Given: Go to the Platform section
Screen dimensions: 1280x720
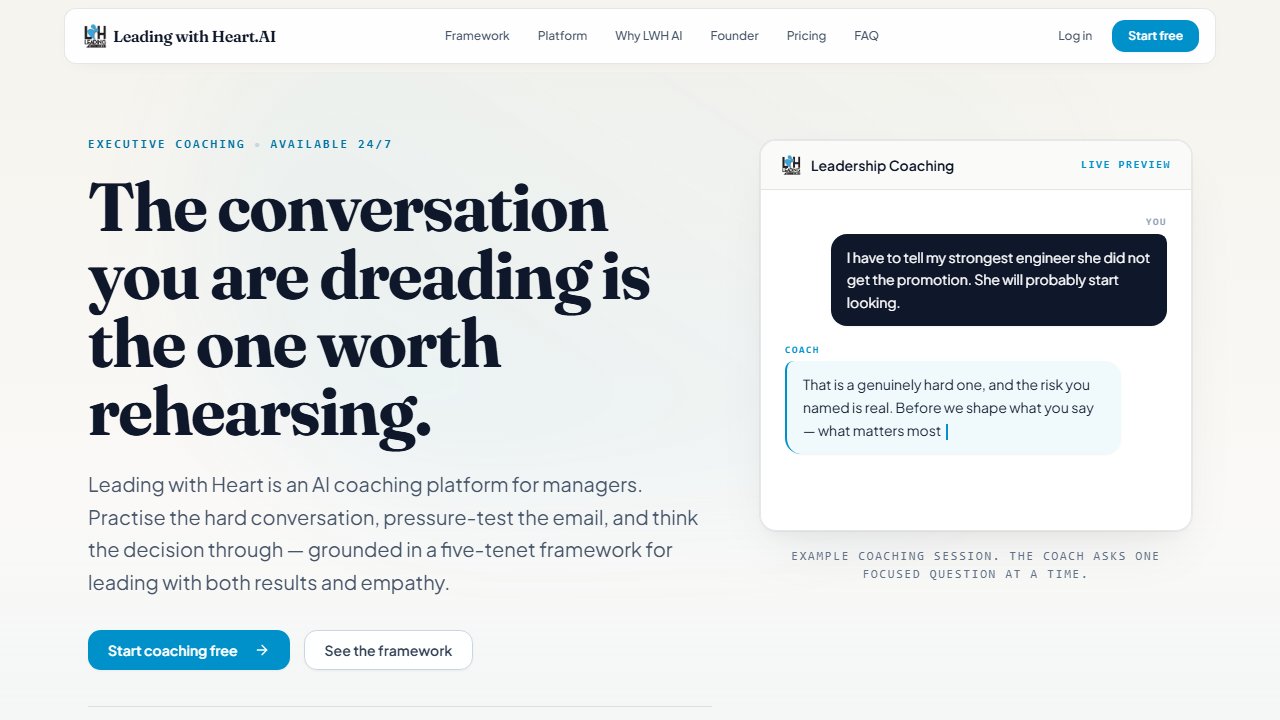Looking at the screenshot, I should [x=562, y=36].
